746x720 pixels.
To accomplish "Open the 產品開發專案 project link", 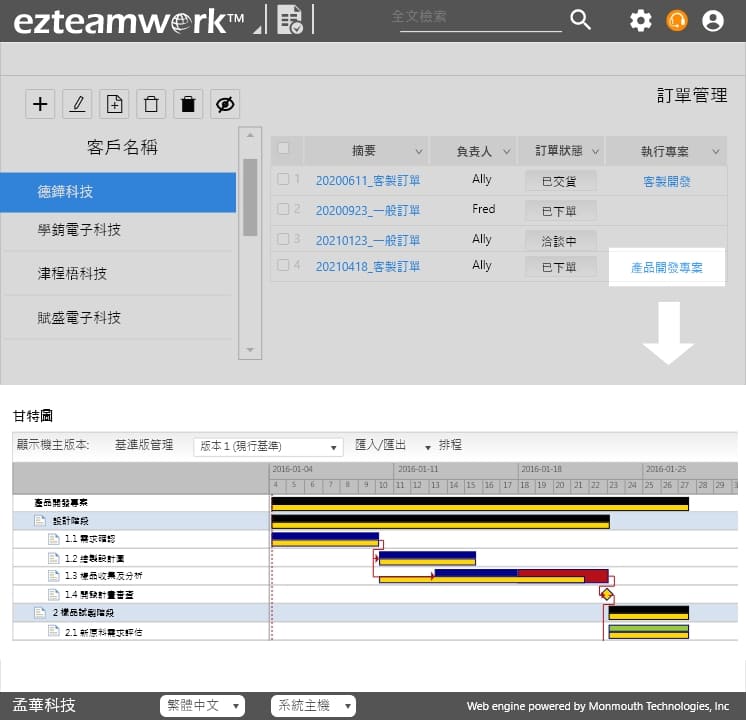I will [x=666, y=267].
